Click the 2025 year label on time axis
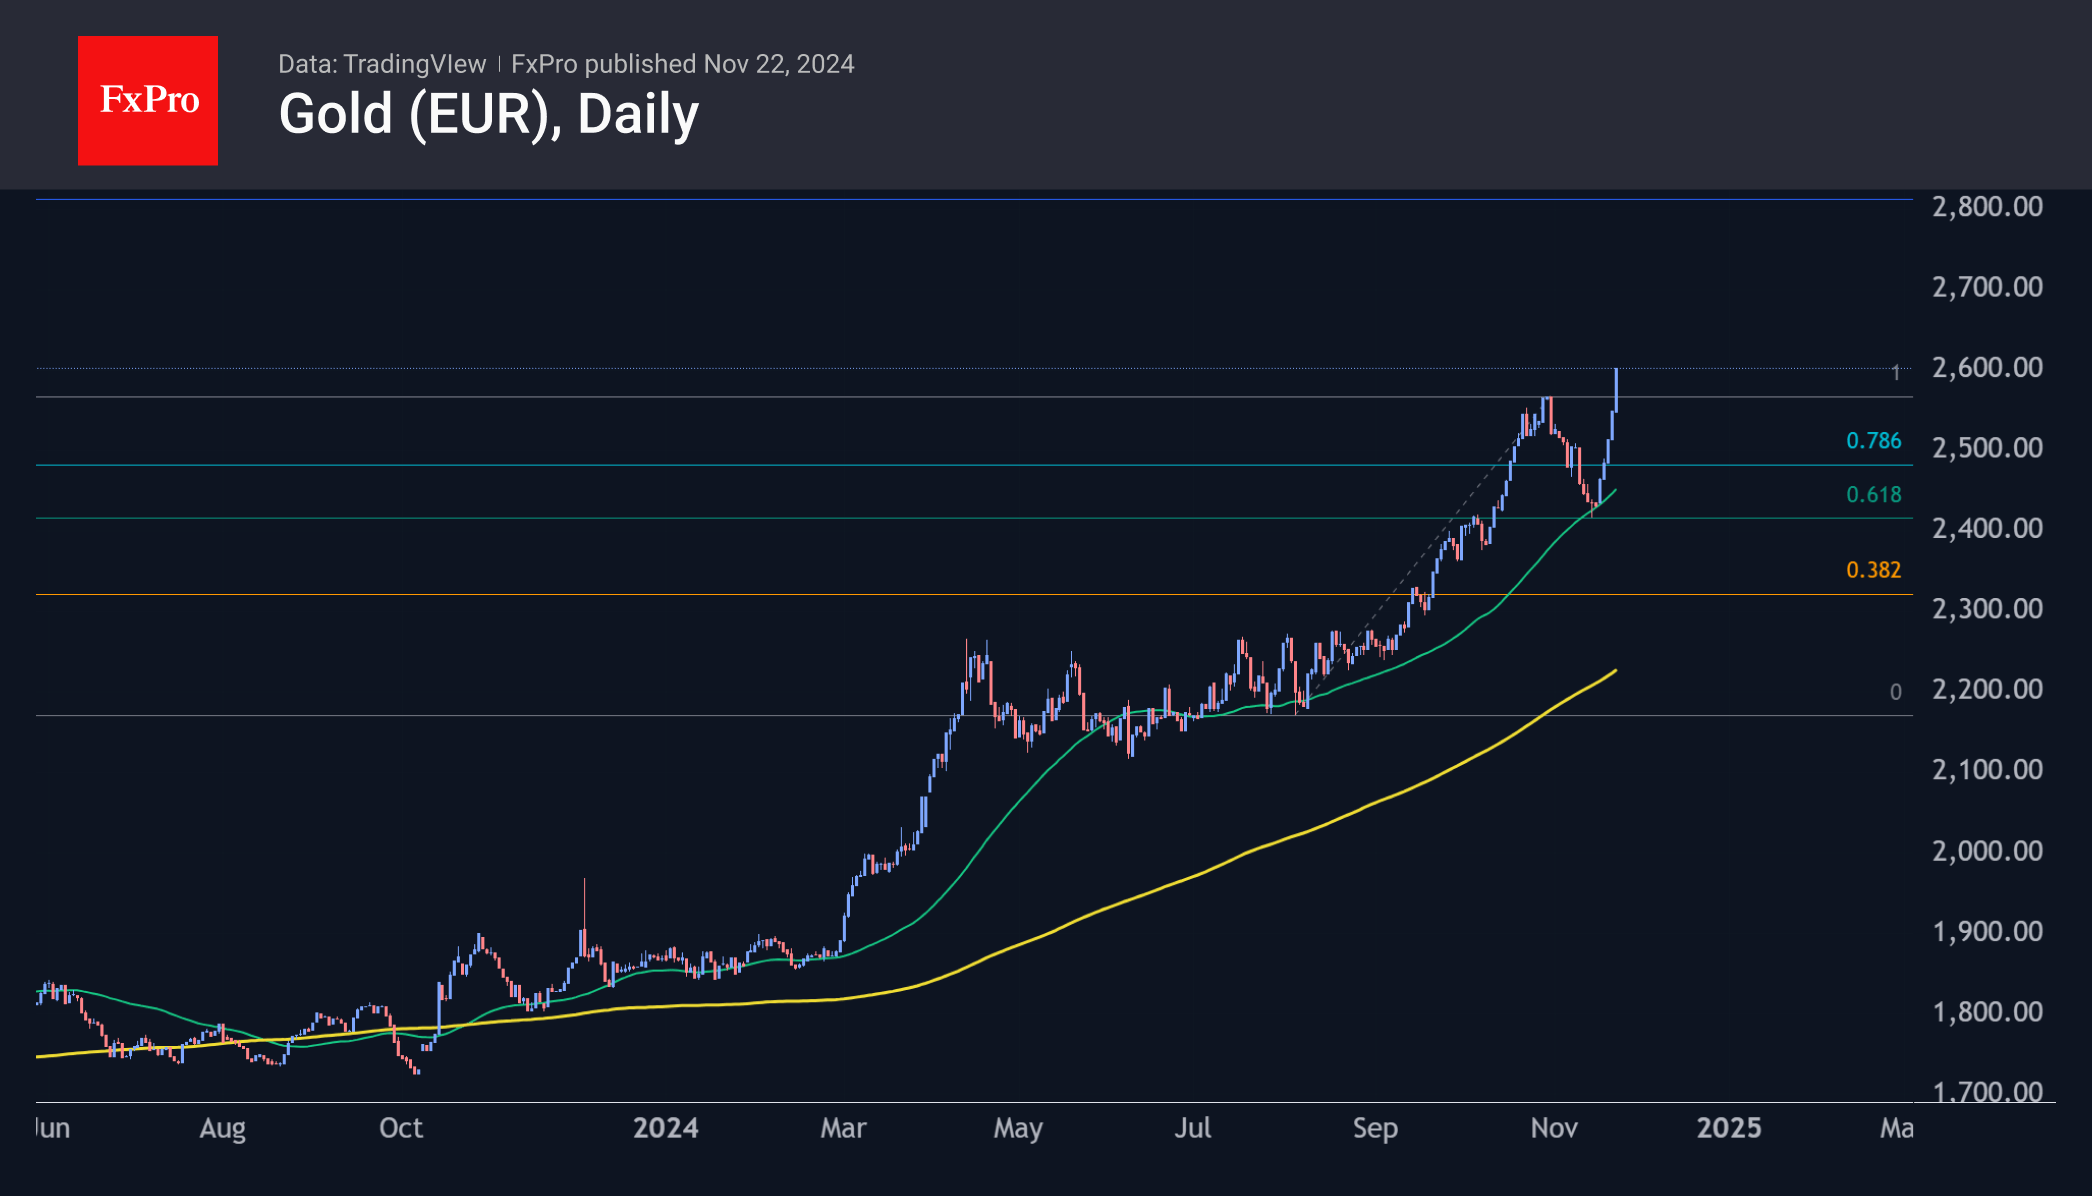This screenshot has height=1196, width=2092. click(x=1729, y=1128)
